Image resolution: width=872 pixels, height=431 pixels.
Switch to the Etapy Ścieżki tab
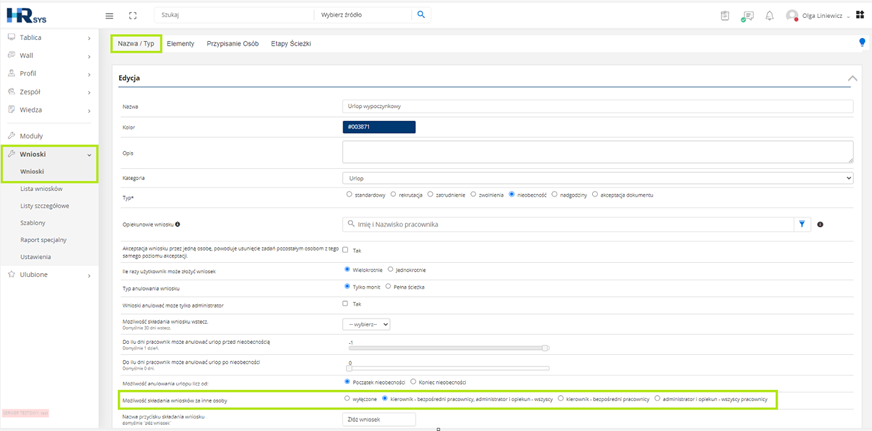coord(291,43)
